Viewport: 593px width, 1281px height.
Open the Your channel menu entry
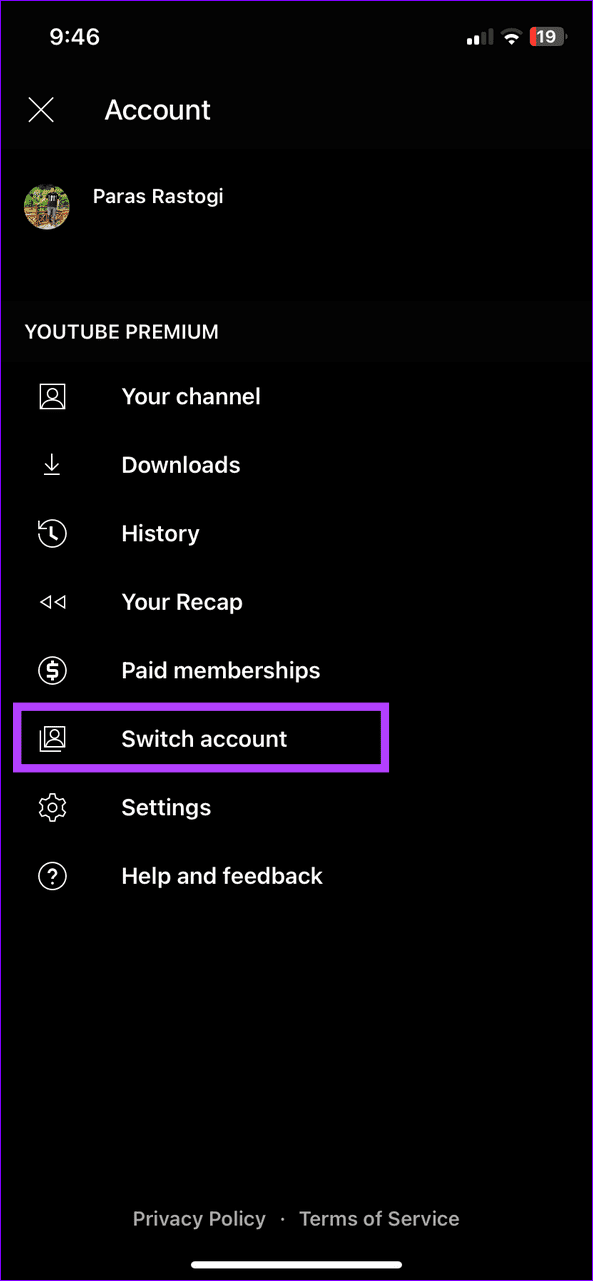coord(190,396)
